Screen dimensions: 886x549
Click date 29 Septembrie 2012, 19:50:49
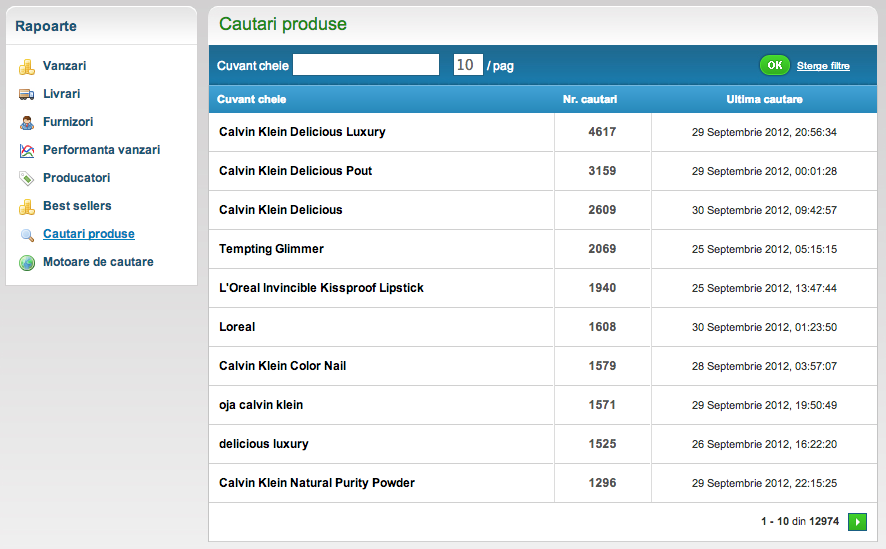coord(765,405)
